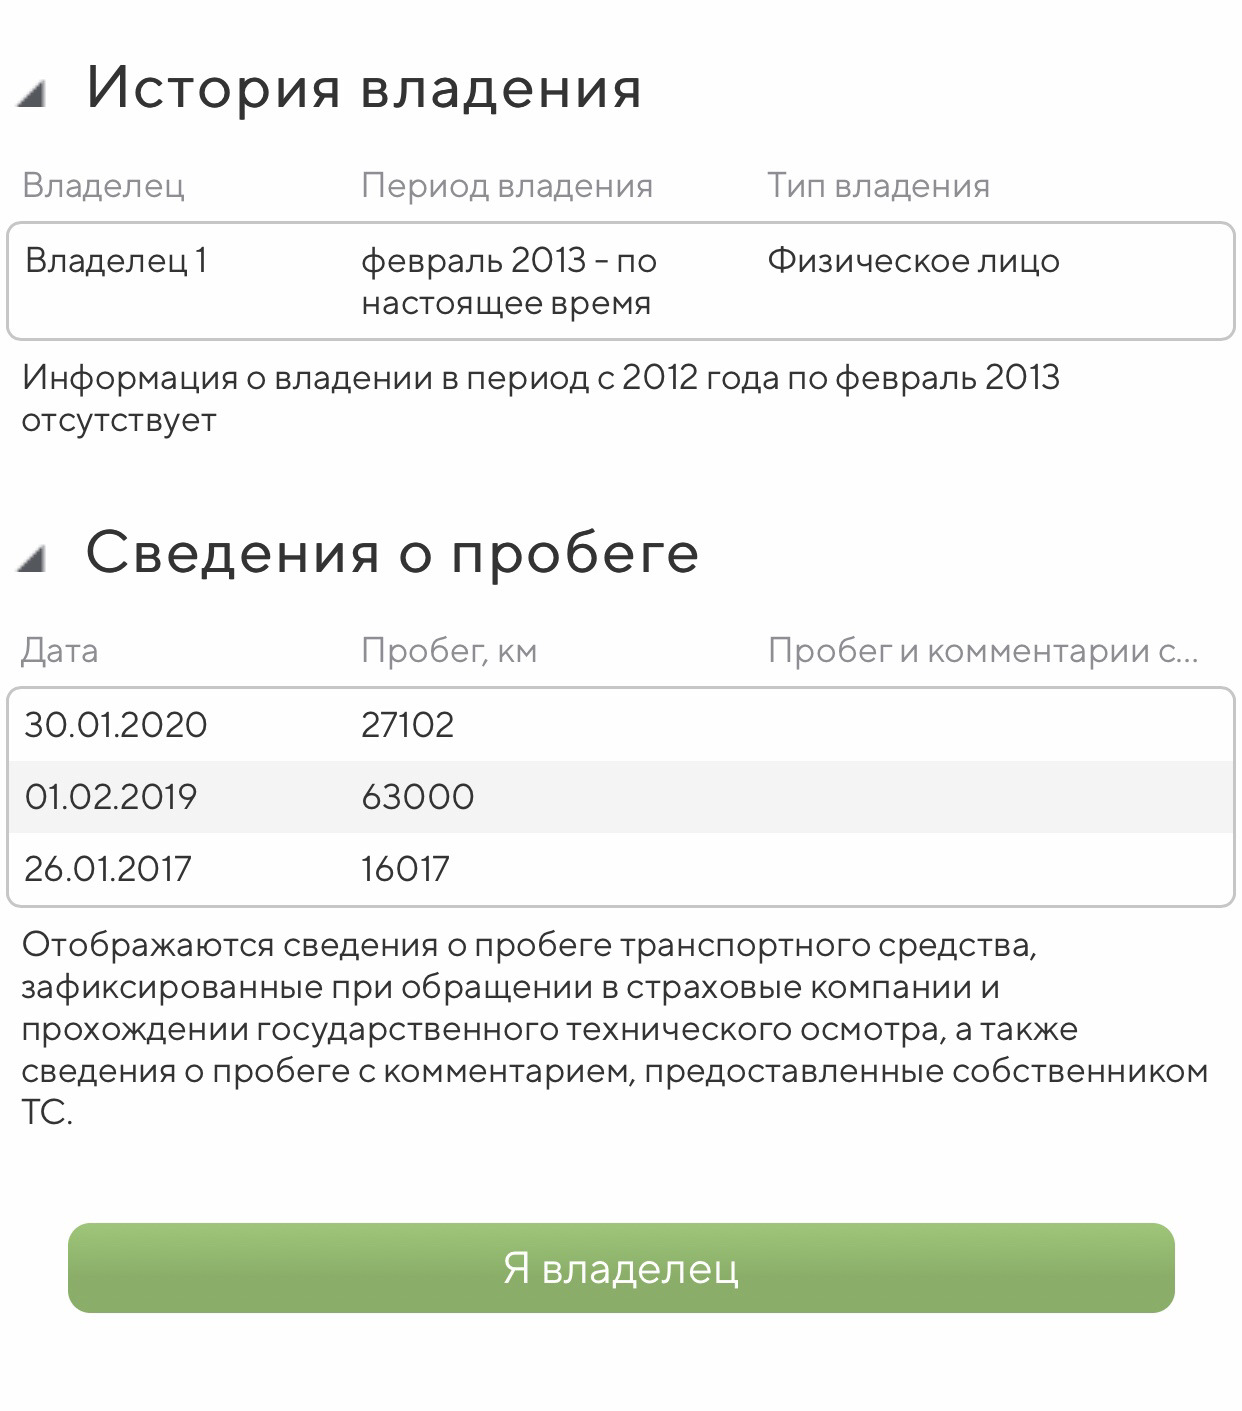Viewport: 1242px width, 1411px height.
Task: Click the mileage value 63000
Action: (417, 797)
